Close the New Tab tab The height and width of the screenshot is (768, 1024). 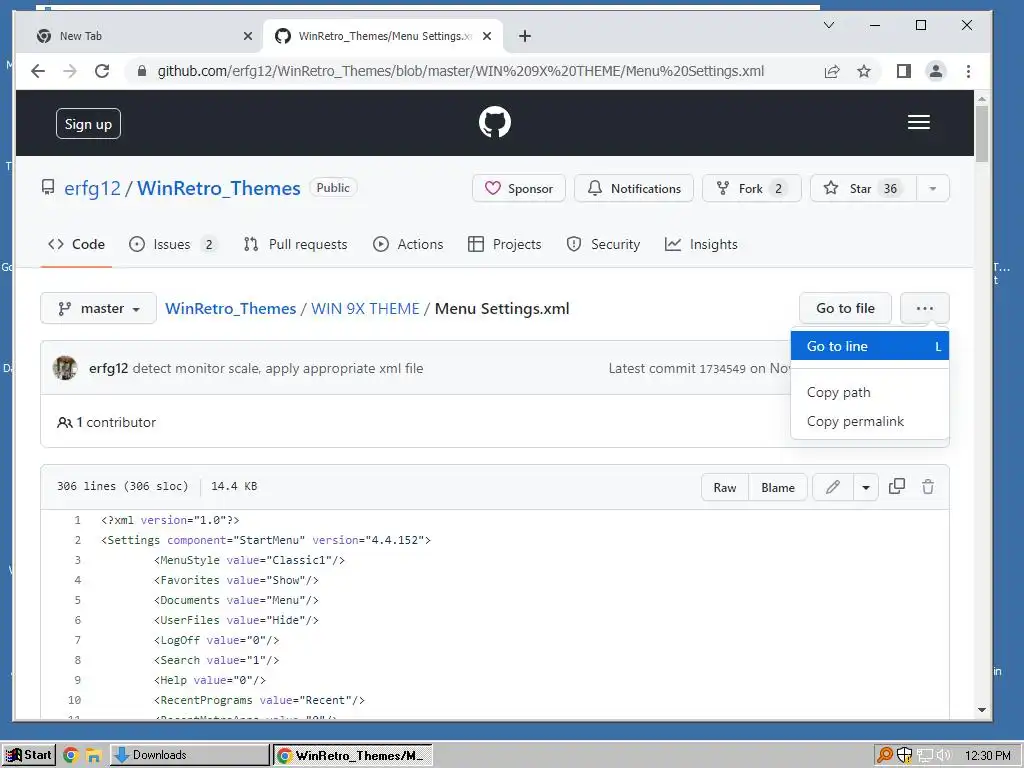coord(248,36)
